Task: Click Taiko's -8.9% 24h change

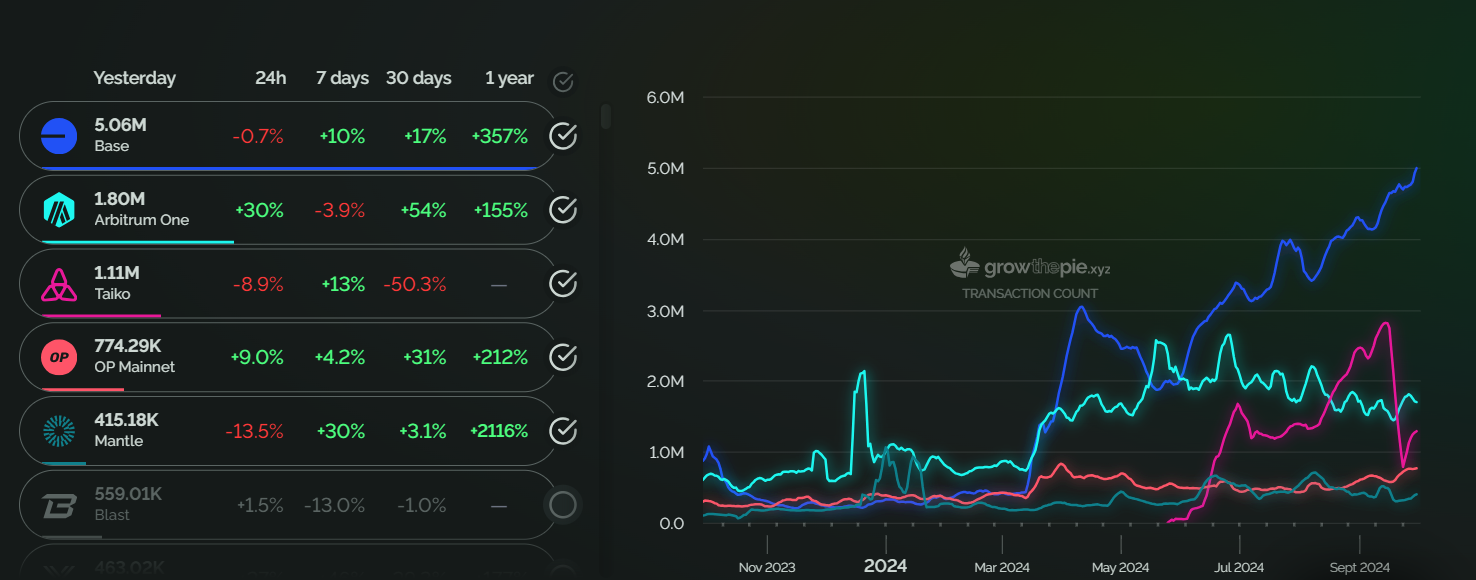Action: [258, 284]
